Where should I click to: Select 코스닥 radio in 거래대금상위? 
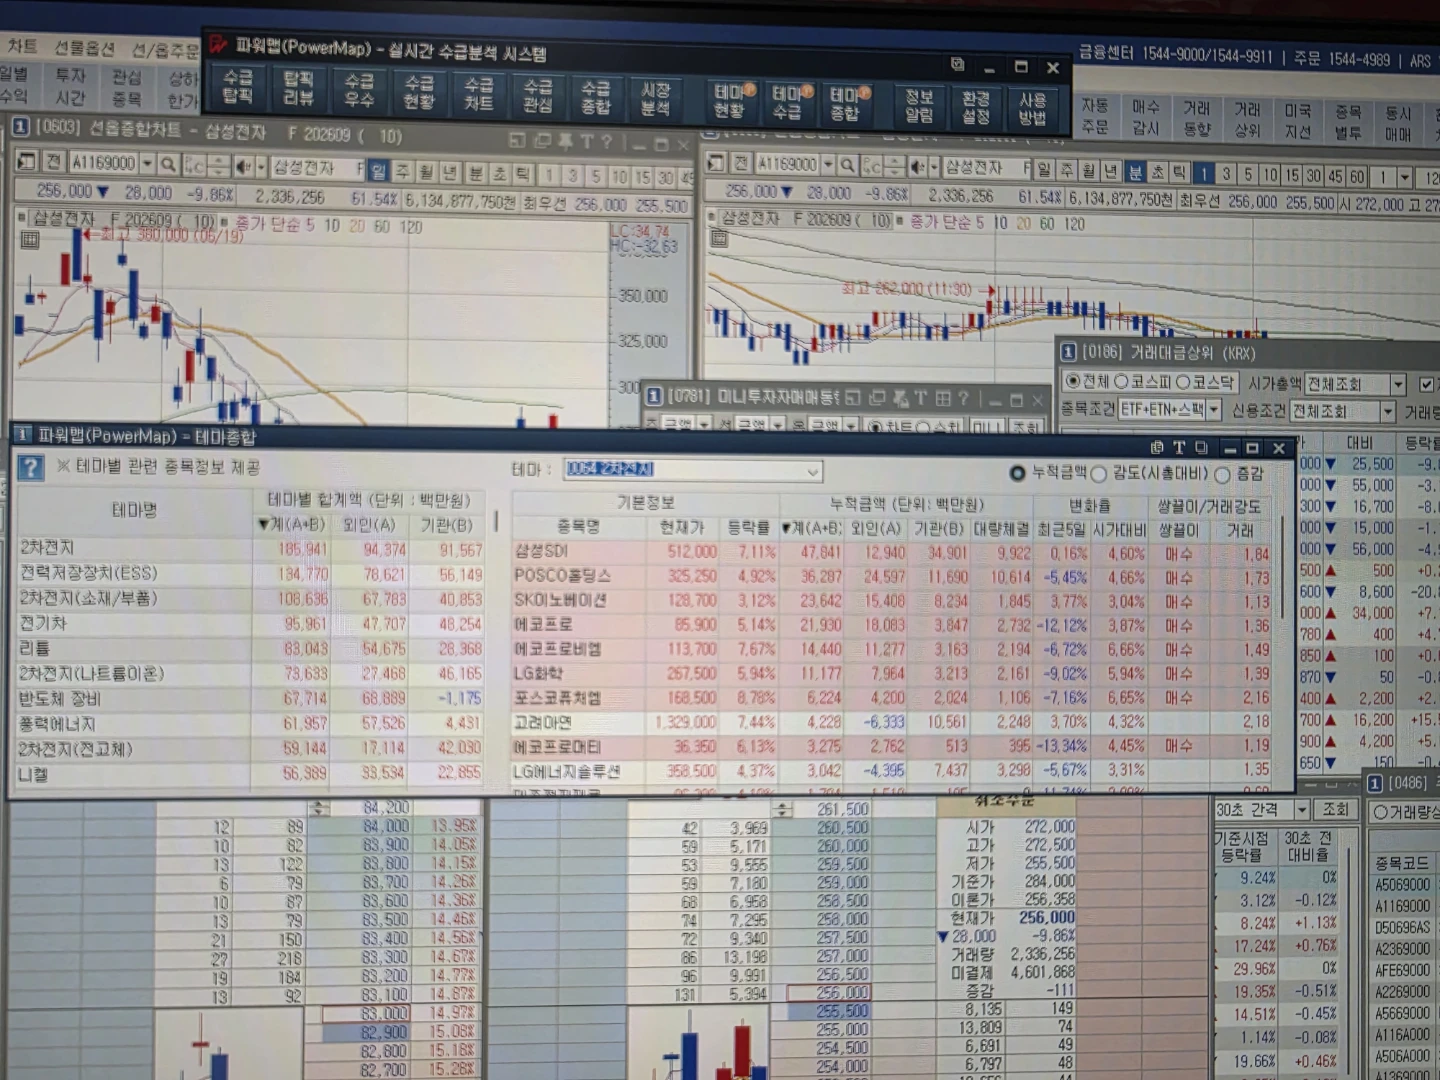pyautogui.click(x=1183, y=382)
